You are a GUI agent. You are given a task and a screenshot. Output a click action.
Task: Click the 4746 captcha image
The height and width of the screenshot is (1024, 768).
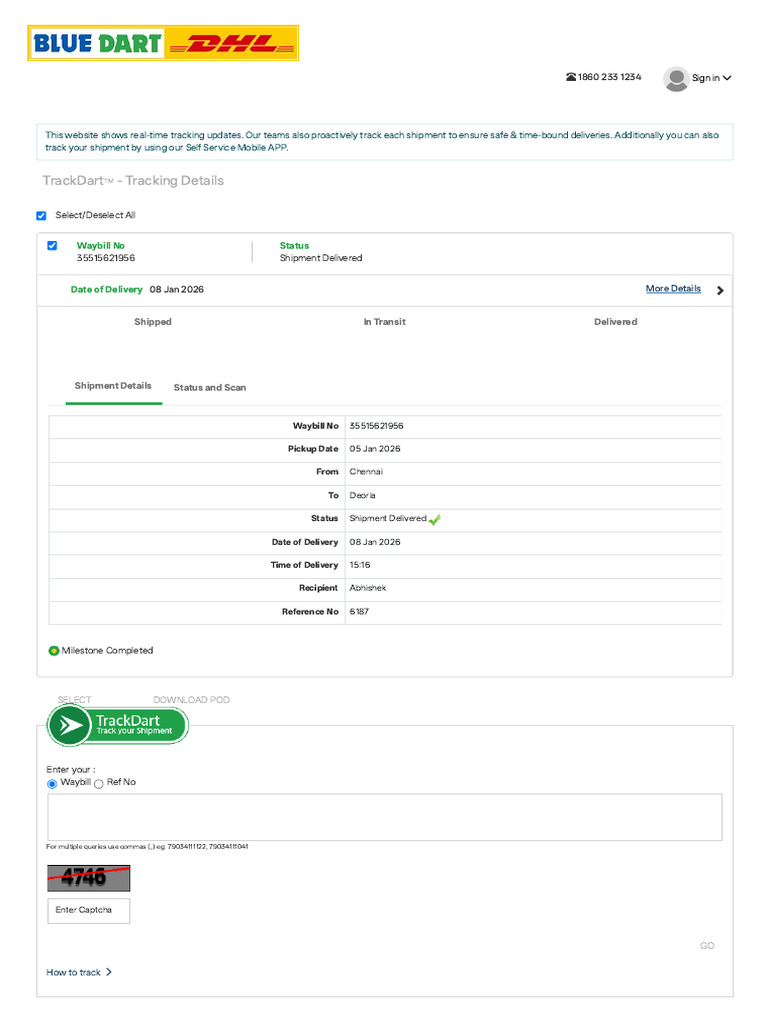(89, 878)
